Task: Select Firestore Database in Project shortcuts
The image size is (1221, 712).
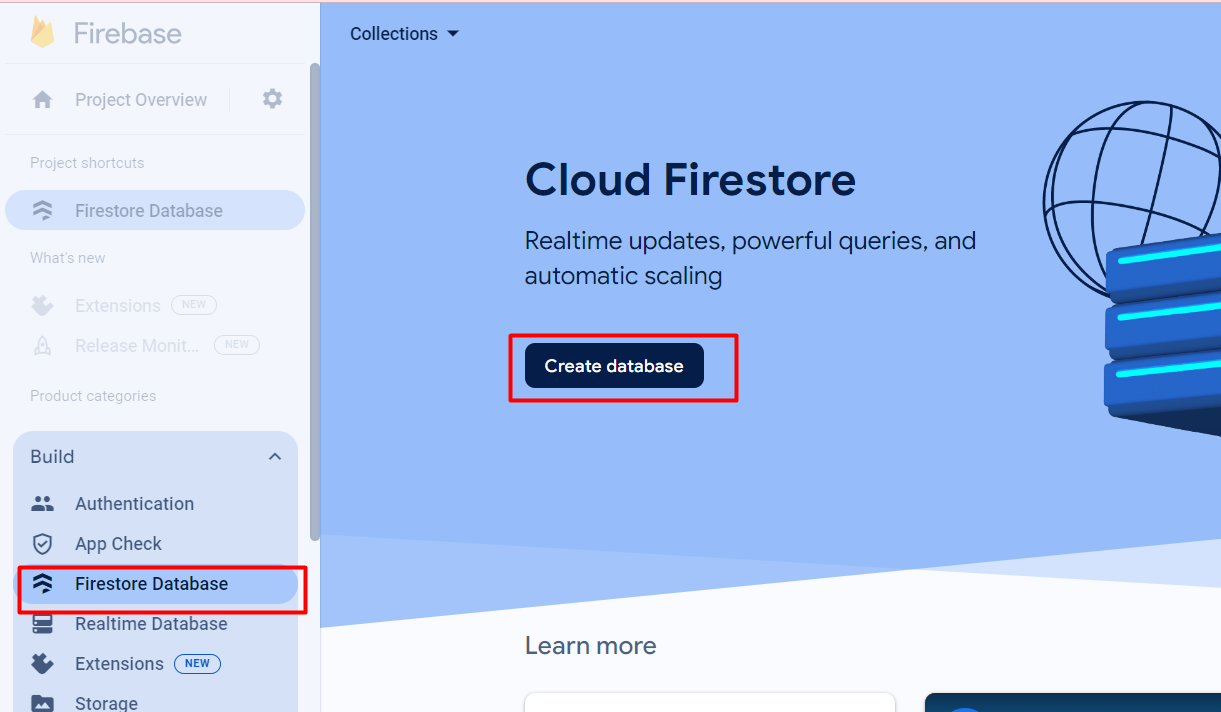Action: click(x=155, y=210)
